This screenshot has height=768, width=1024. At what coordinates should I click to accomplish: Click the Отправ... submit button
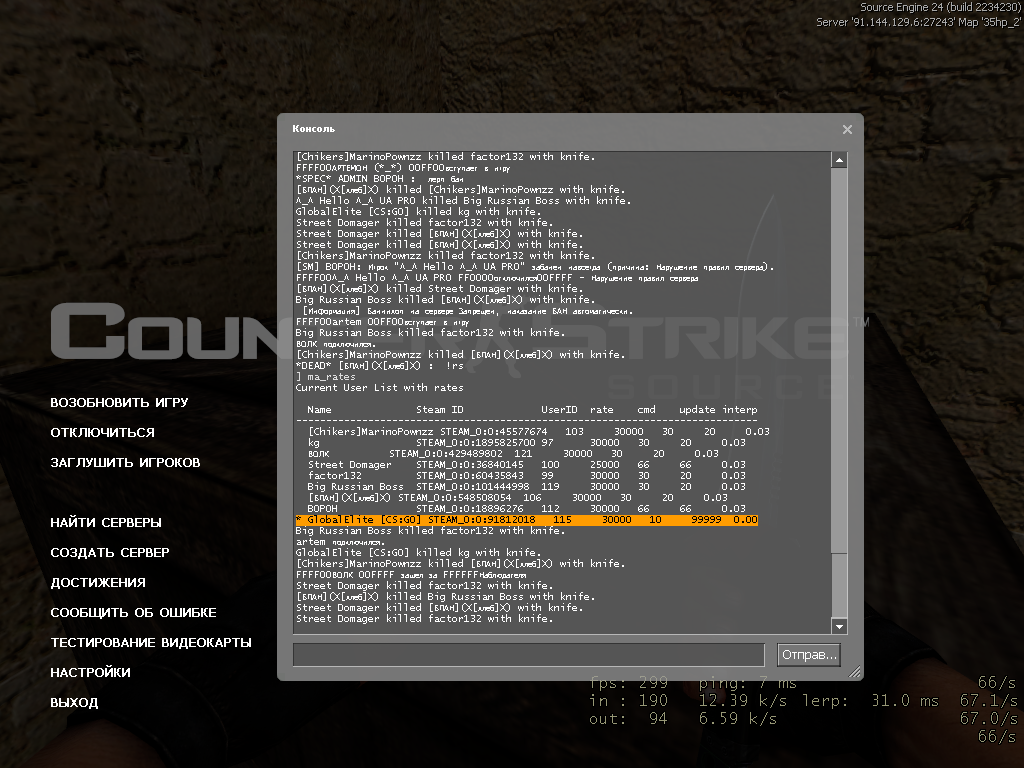[x=808, y=654]
